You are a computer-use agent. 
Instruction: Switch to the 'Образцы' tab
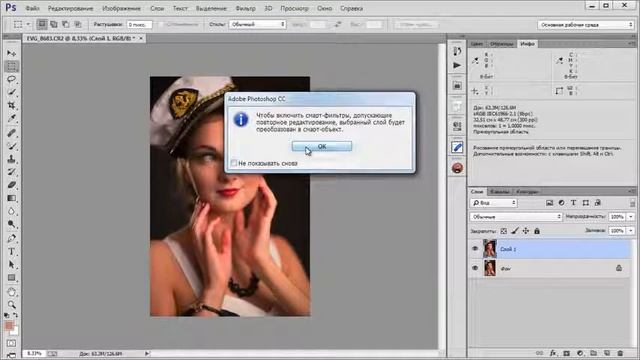coord(502,44)
